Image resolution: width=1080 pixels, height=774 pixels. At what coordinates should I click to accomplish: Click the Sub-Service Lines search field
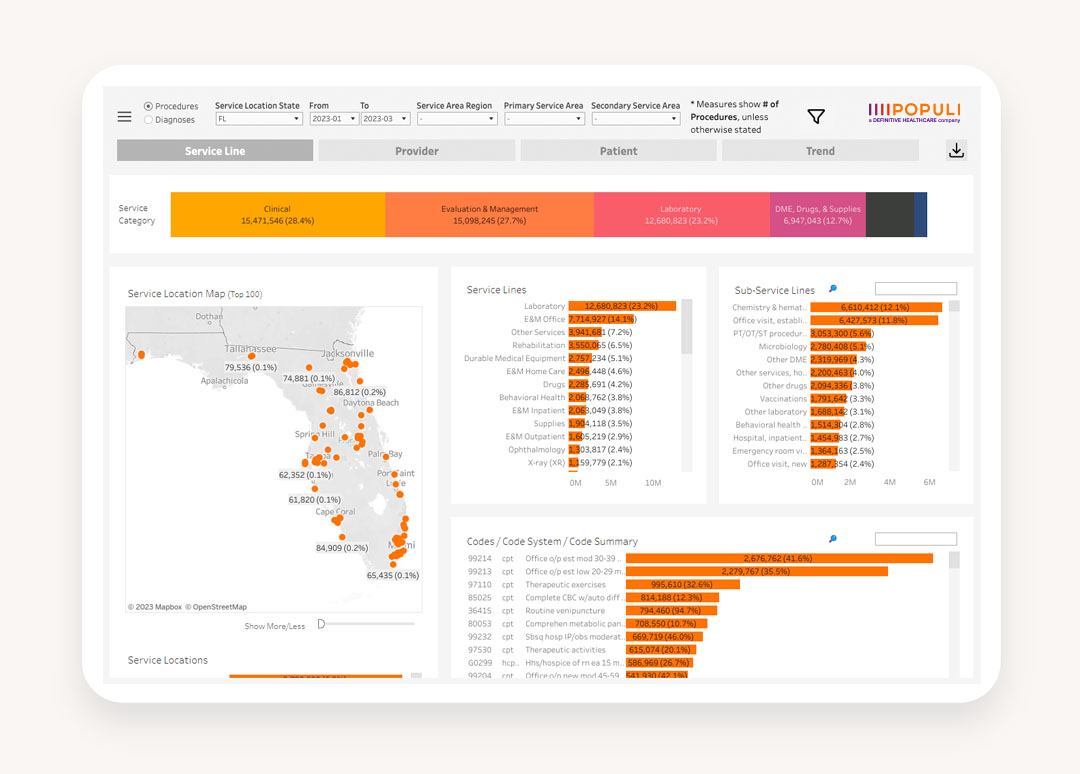coord(915,289)
